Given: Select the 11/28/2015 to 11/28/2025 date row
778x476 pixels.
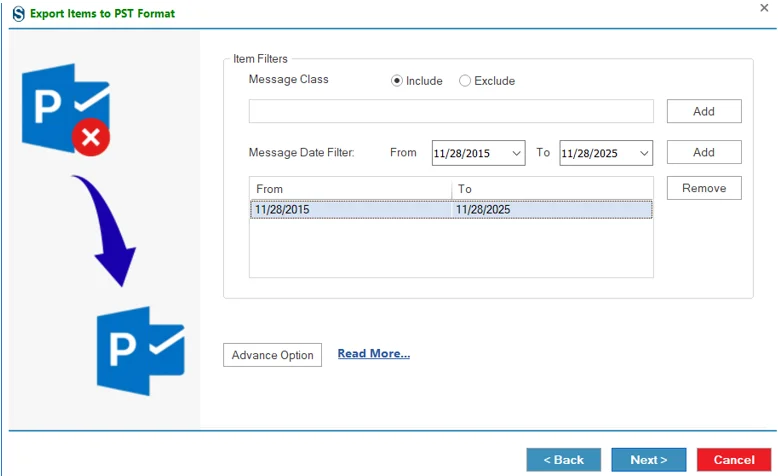Looking at the screenshot, I should click(451, 209).
